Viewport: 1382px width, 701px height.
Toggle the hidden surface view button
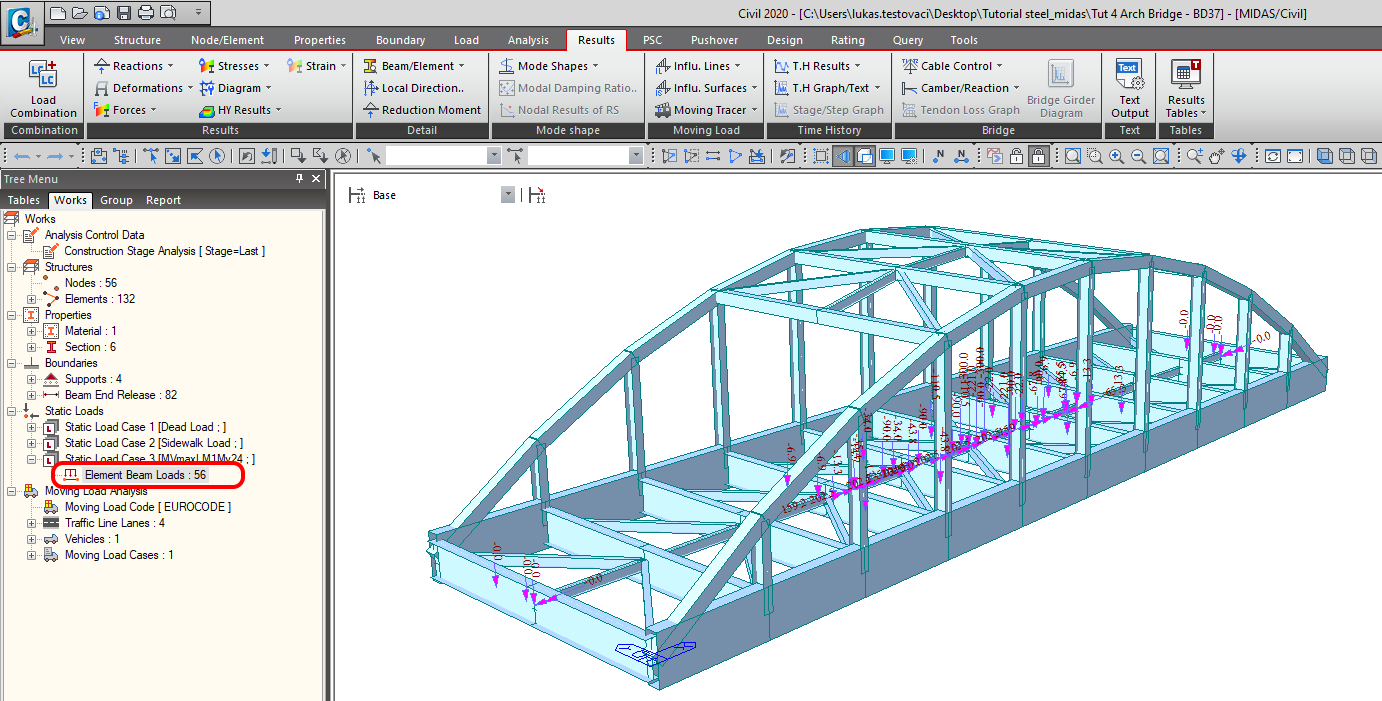864,156
